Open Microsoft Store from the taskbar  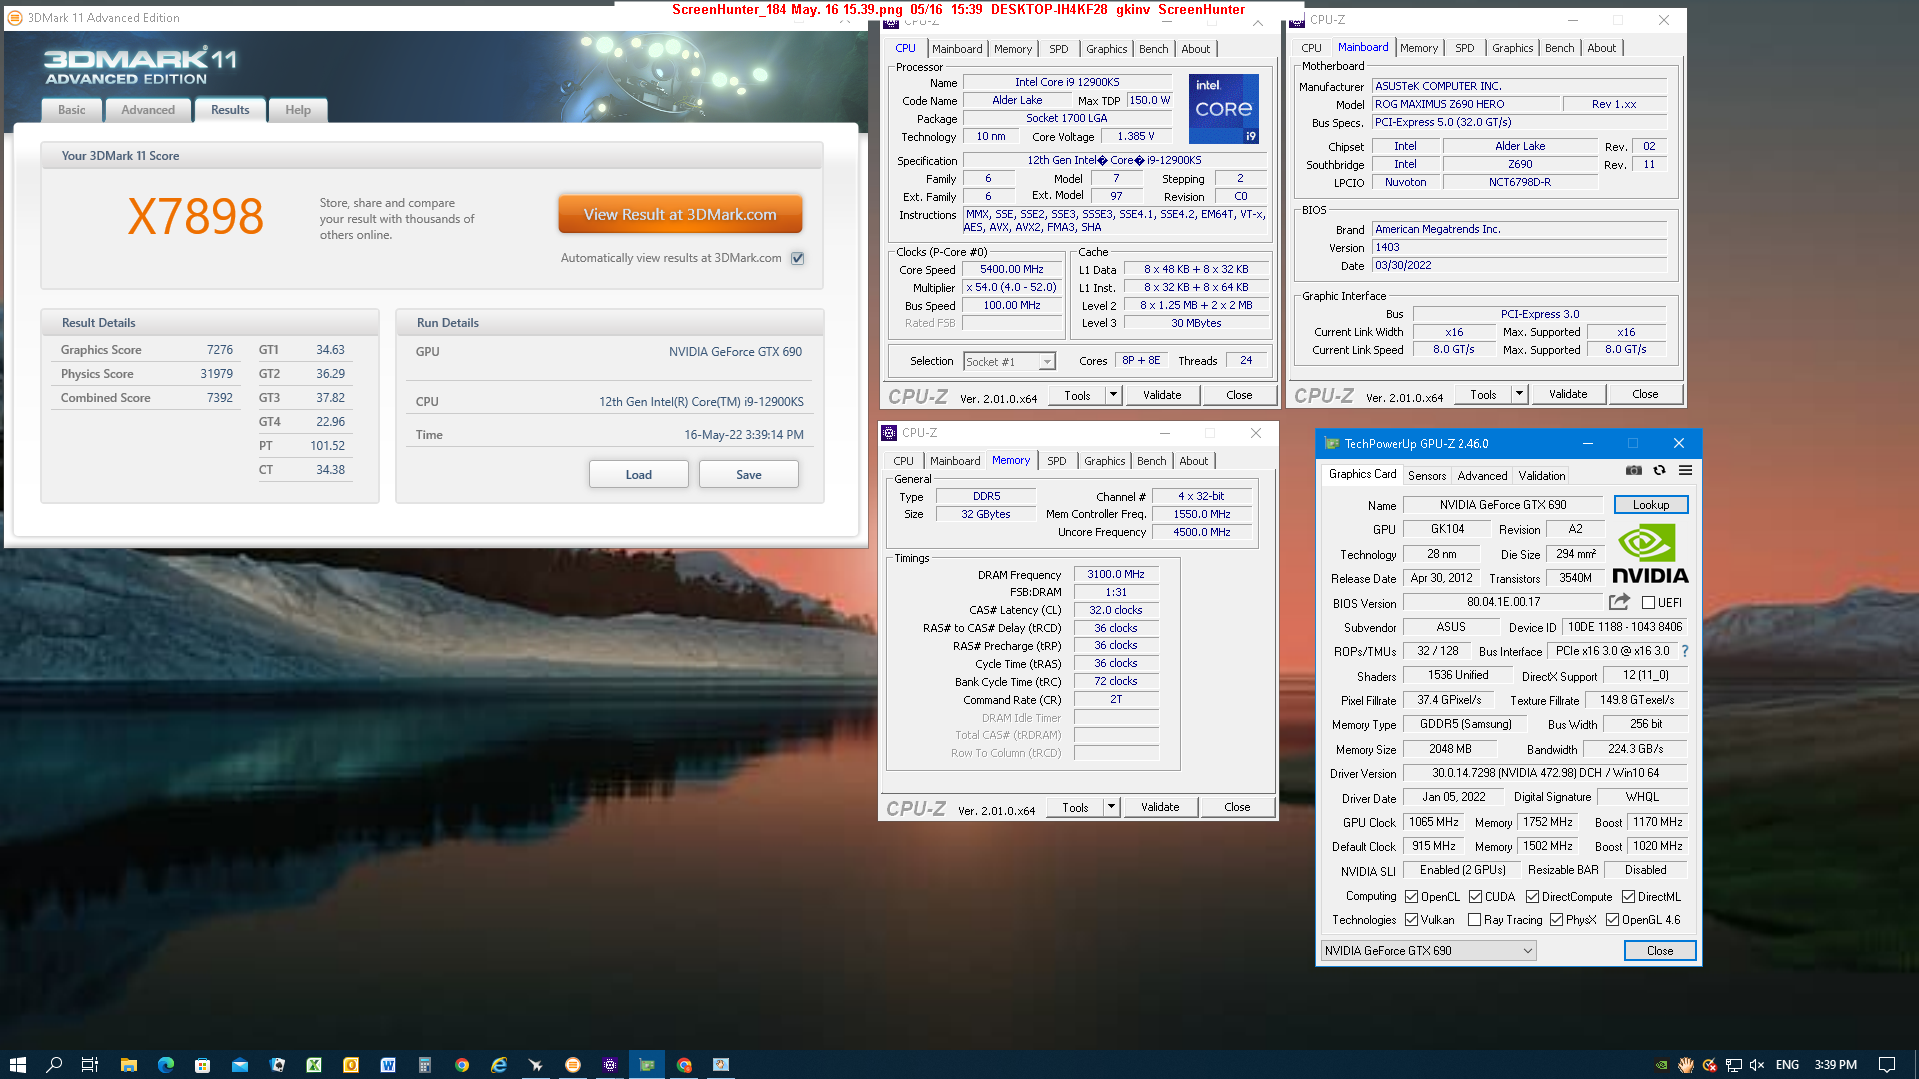pyautogui.click(x=202, y=1064)
